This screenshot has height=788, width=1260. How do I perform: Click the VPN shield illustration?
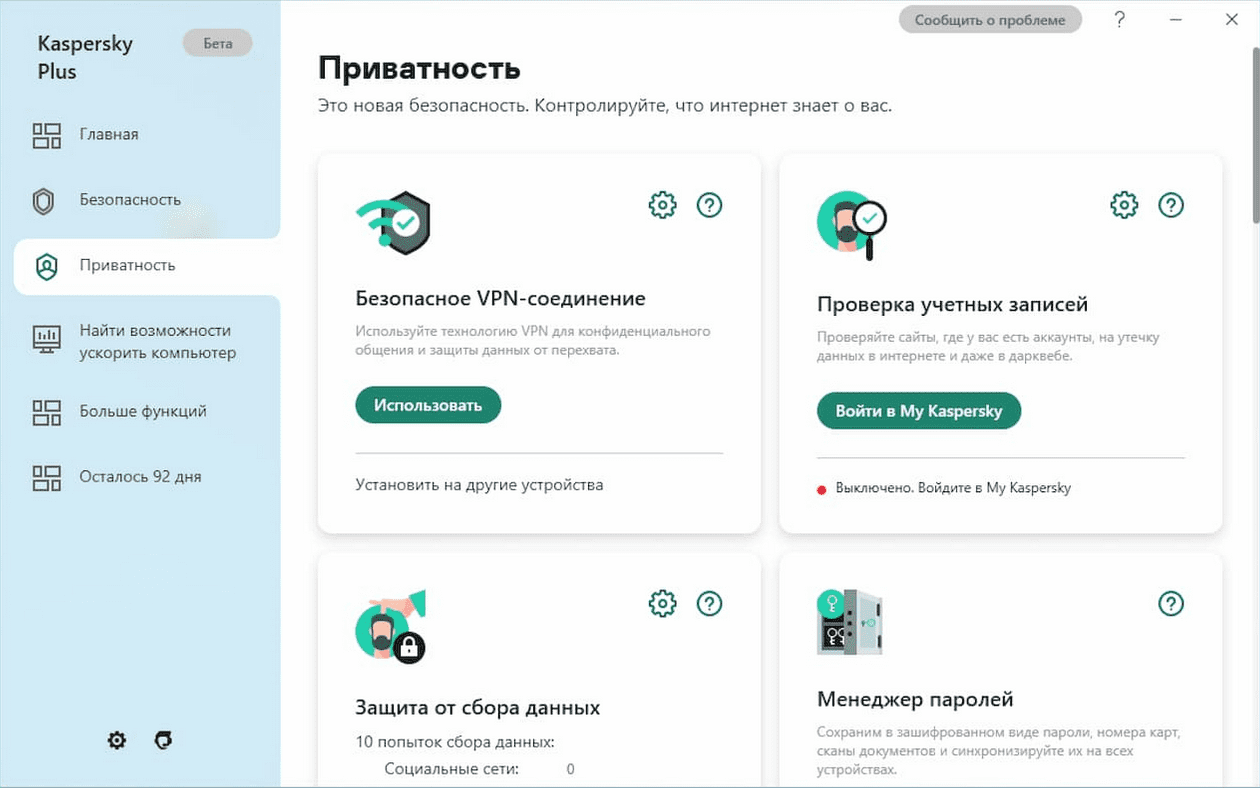tap(393, 223)
